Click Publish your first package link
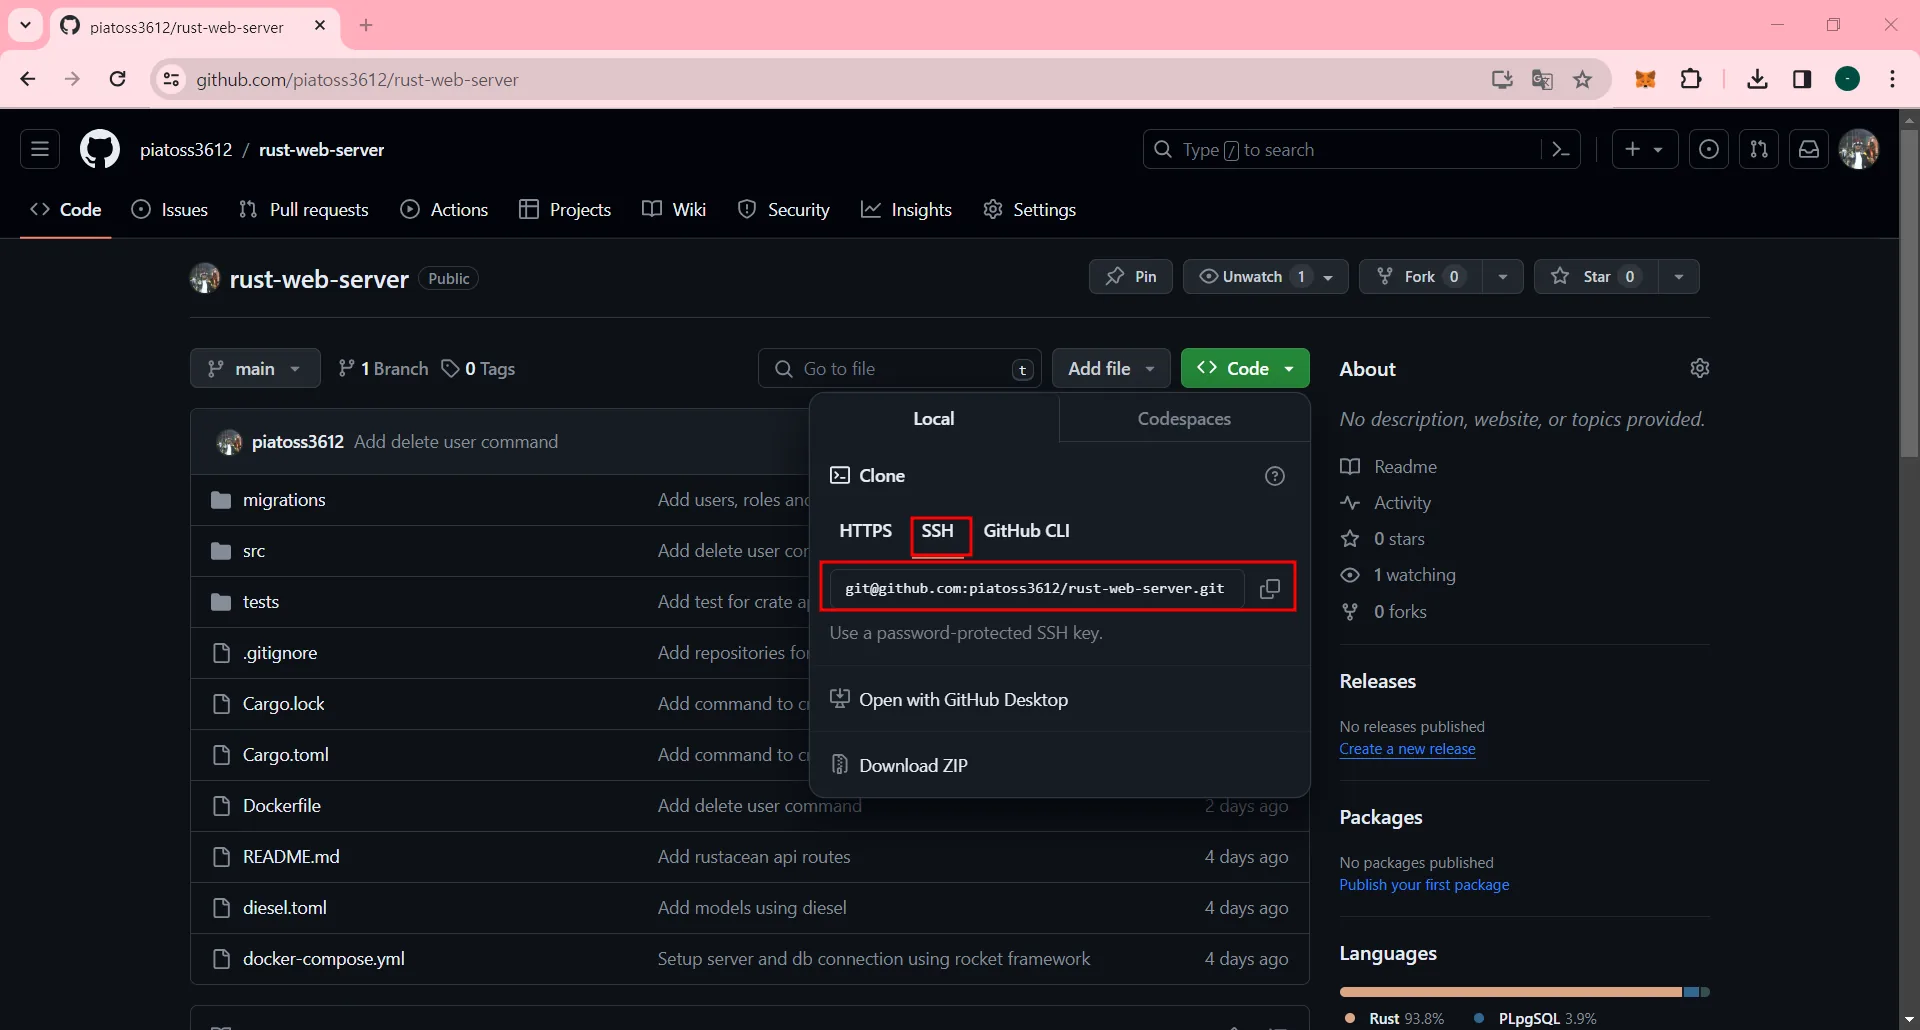 tap(1424, 885)
